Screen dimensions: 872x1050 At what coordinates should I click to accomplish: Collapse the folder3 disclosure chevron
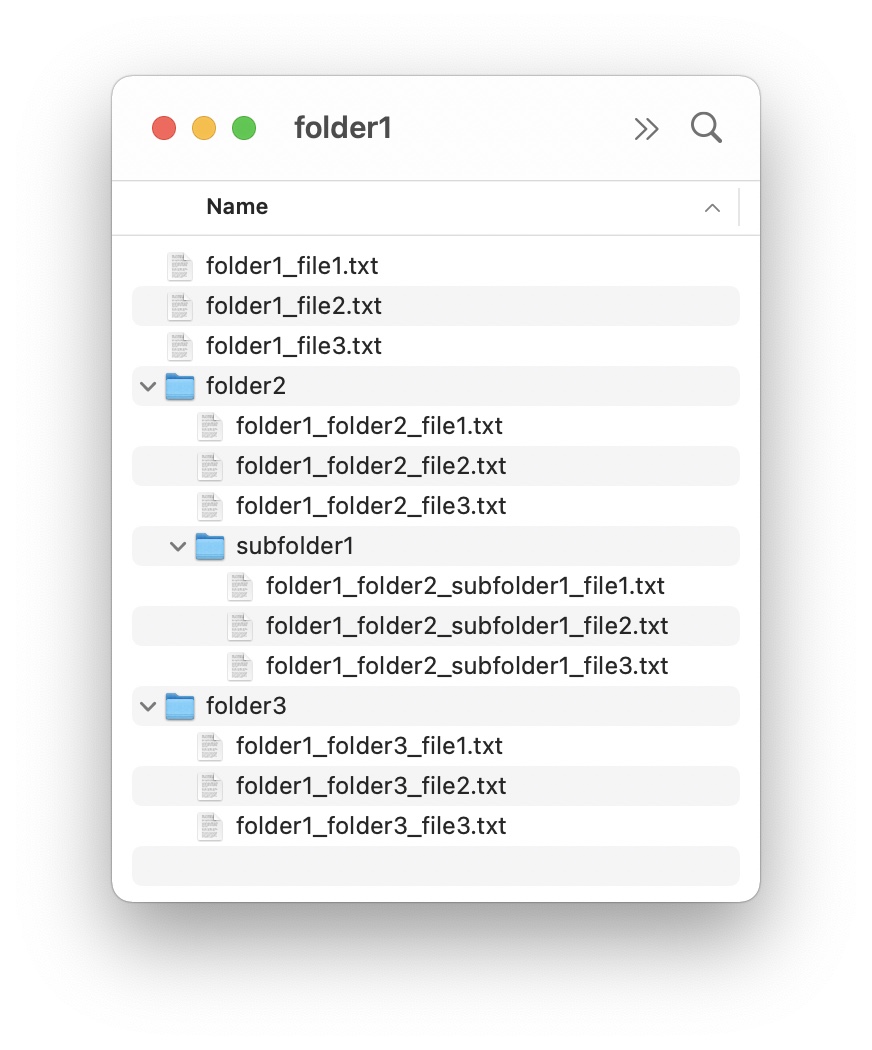click(148, 706)
